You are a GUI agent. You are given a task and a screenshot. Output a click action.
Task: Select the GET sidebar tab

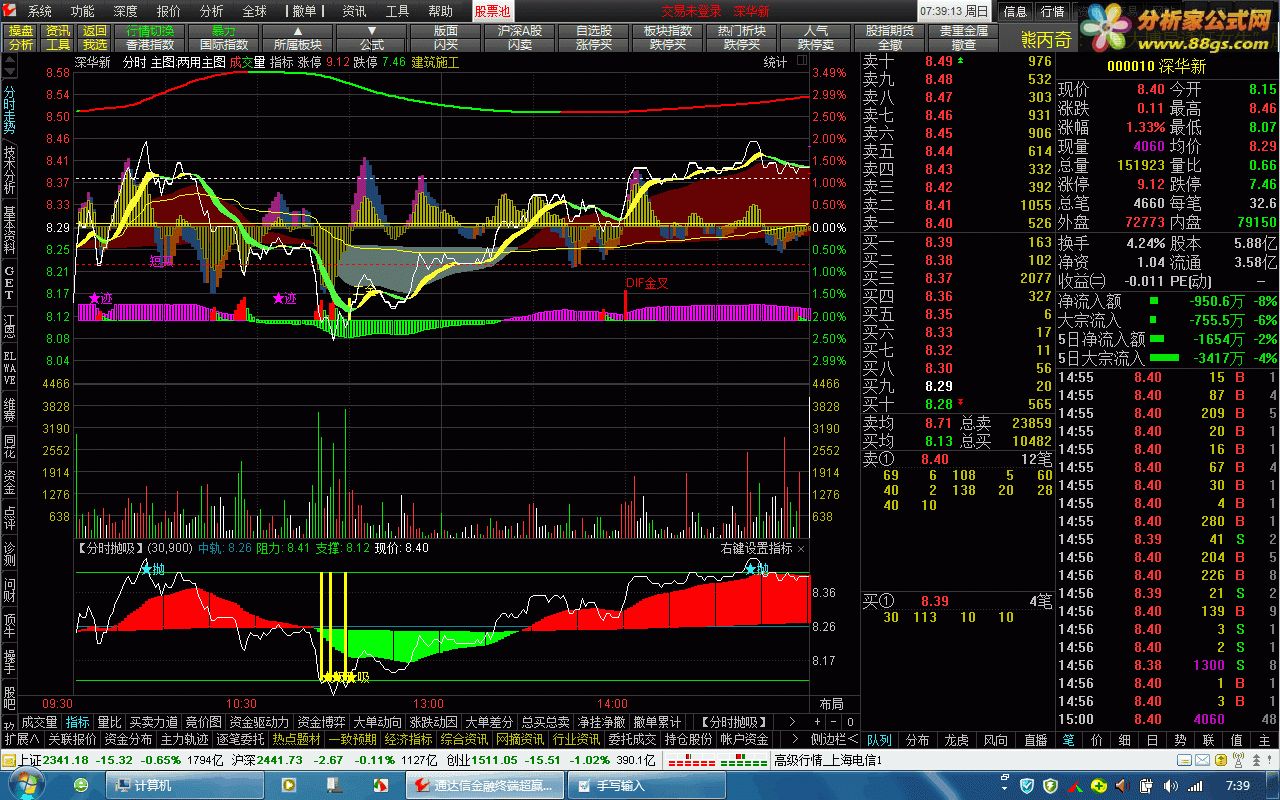coord(9,283)
